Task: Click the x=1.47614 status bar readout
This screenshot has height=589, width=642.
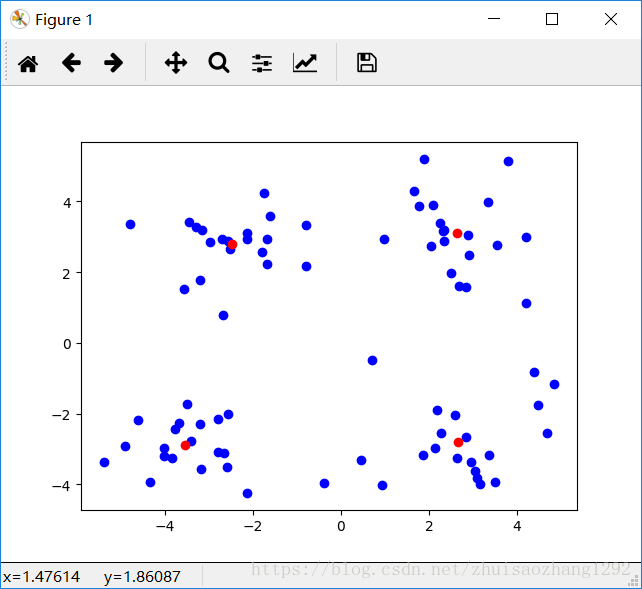Action: pyautogui.click(x=41, y=577)
